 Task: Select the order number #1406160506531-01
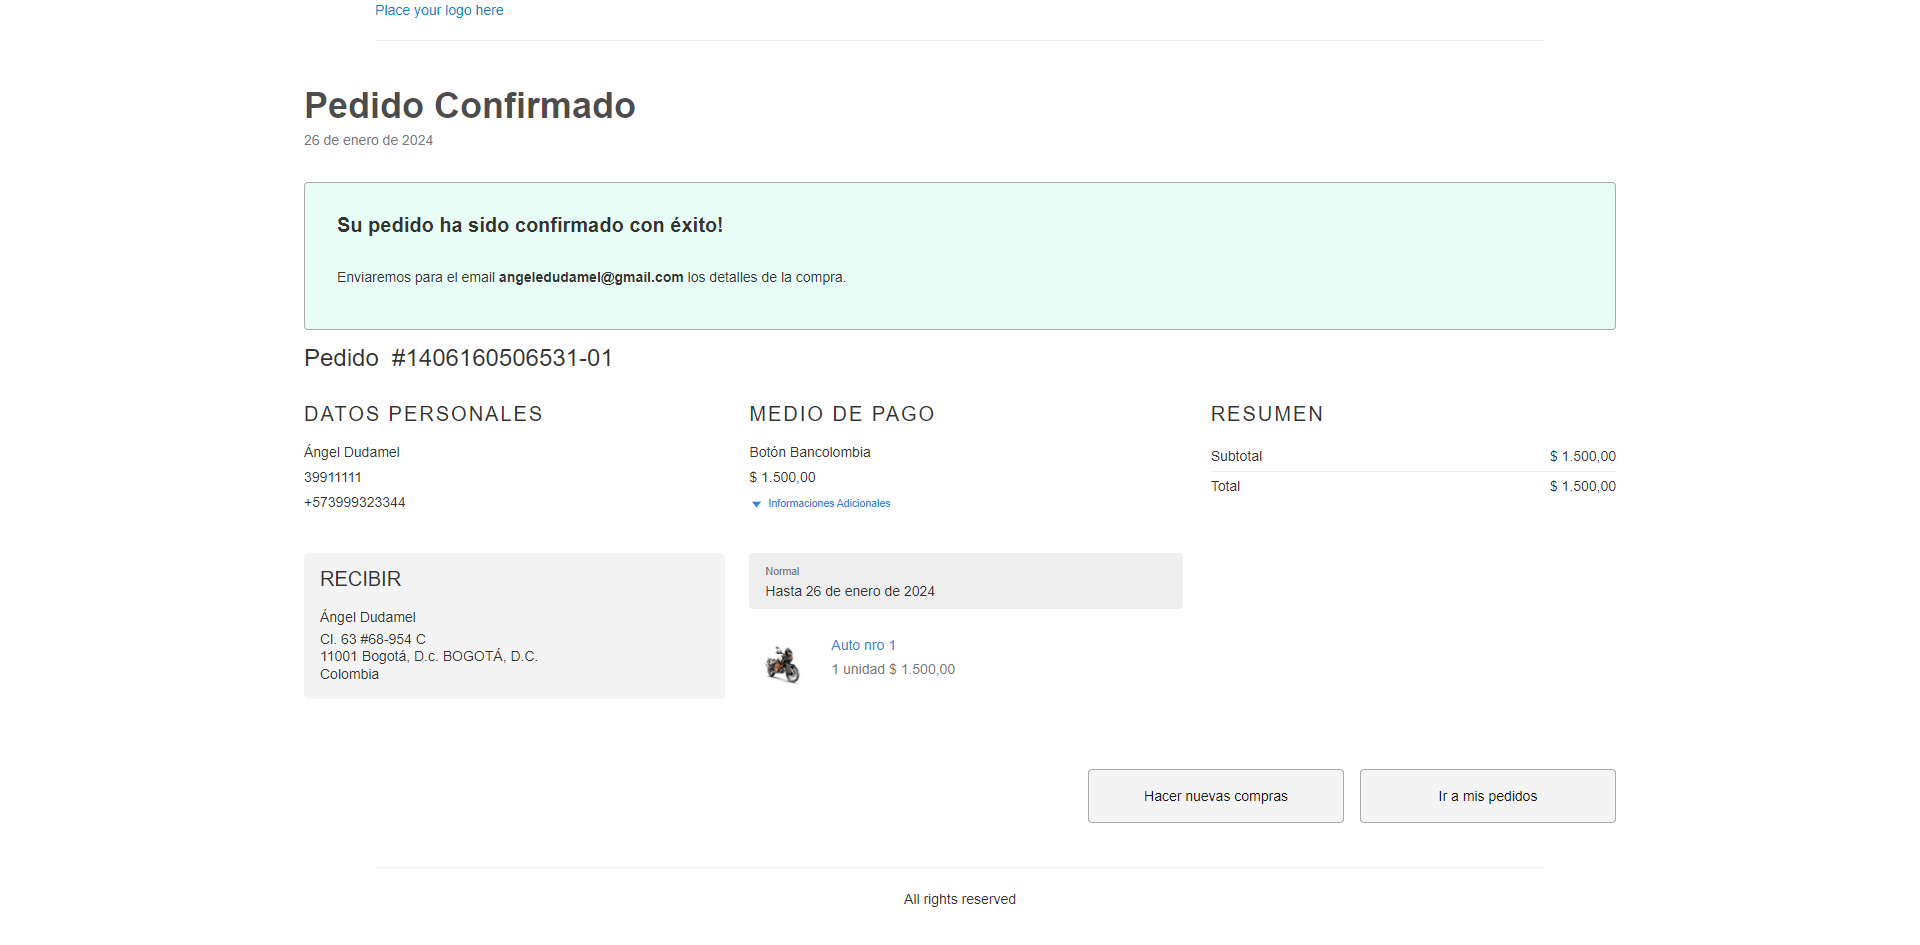(501, 358)
